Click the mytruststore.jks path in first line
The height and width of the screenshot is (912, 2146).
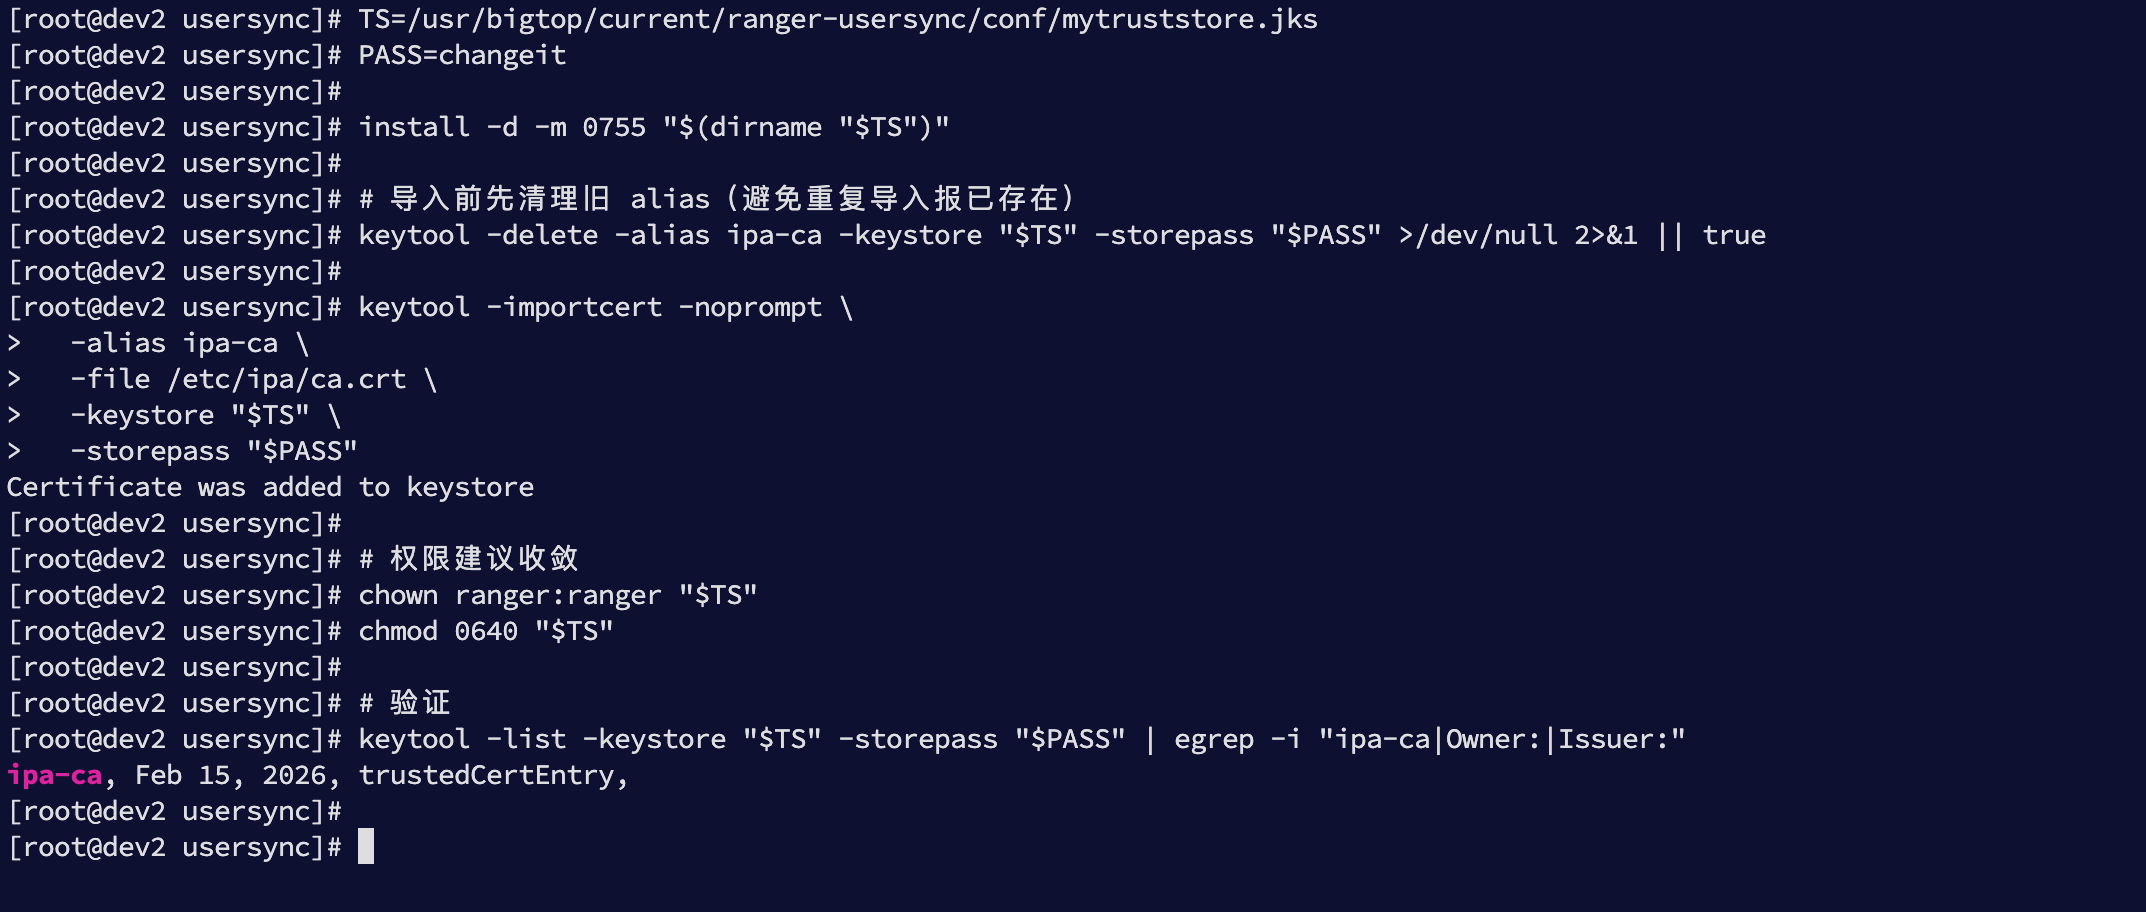tap(1189, 19)
